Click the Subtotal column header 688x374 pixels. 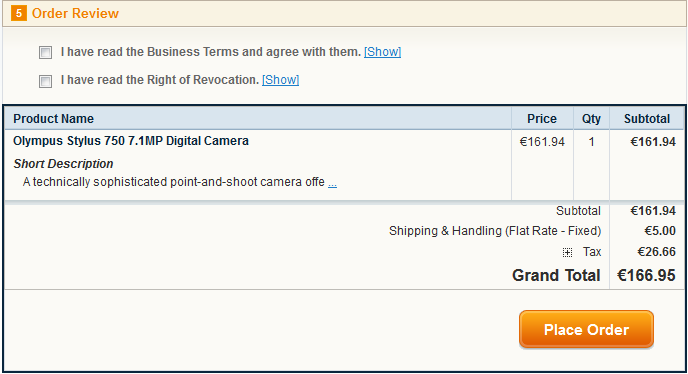(647, 119)
